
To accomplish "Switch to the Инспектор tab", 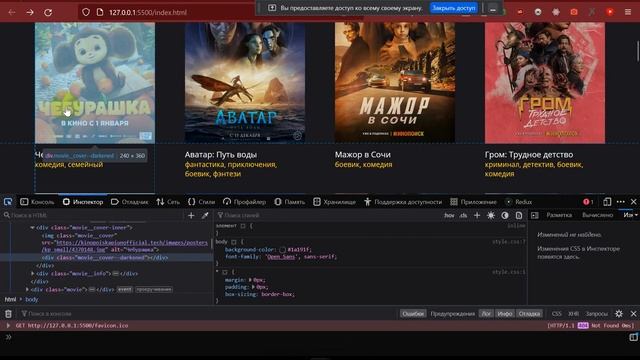I will pos(83,202).
